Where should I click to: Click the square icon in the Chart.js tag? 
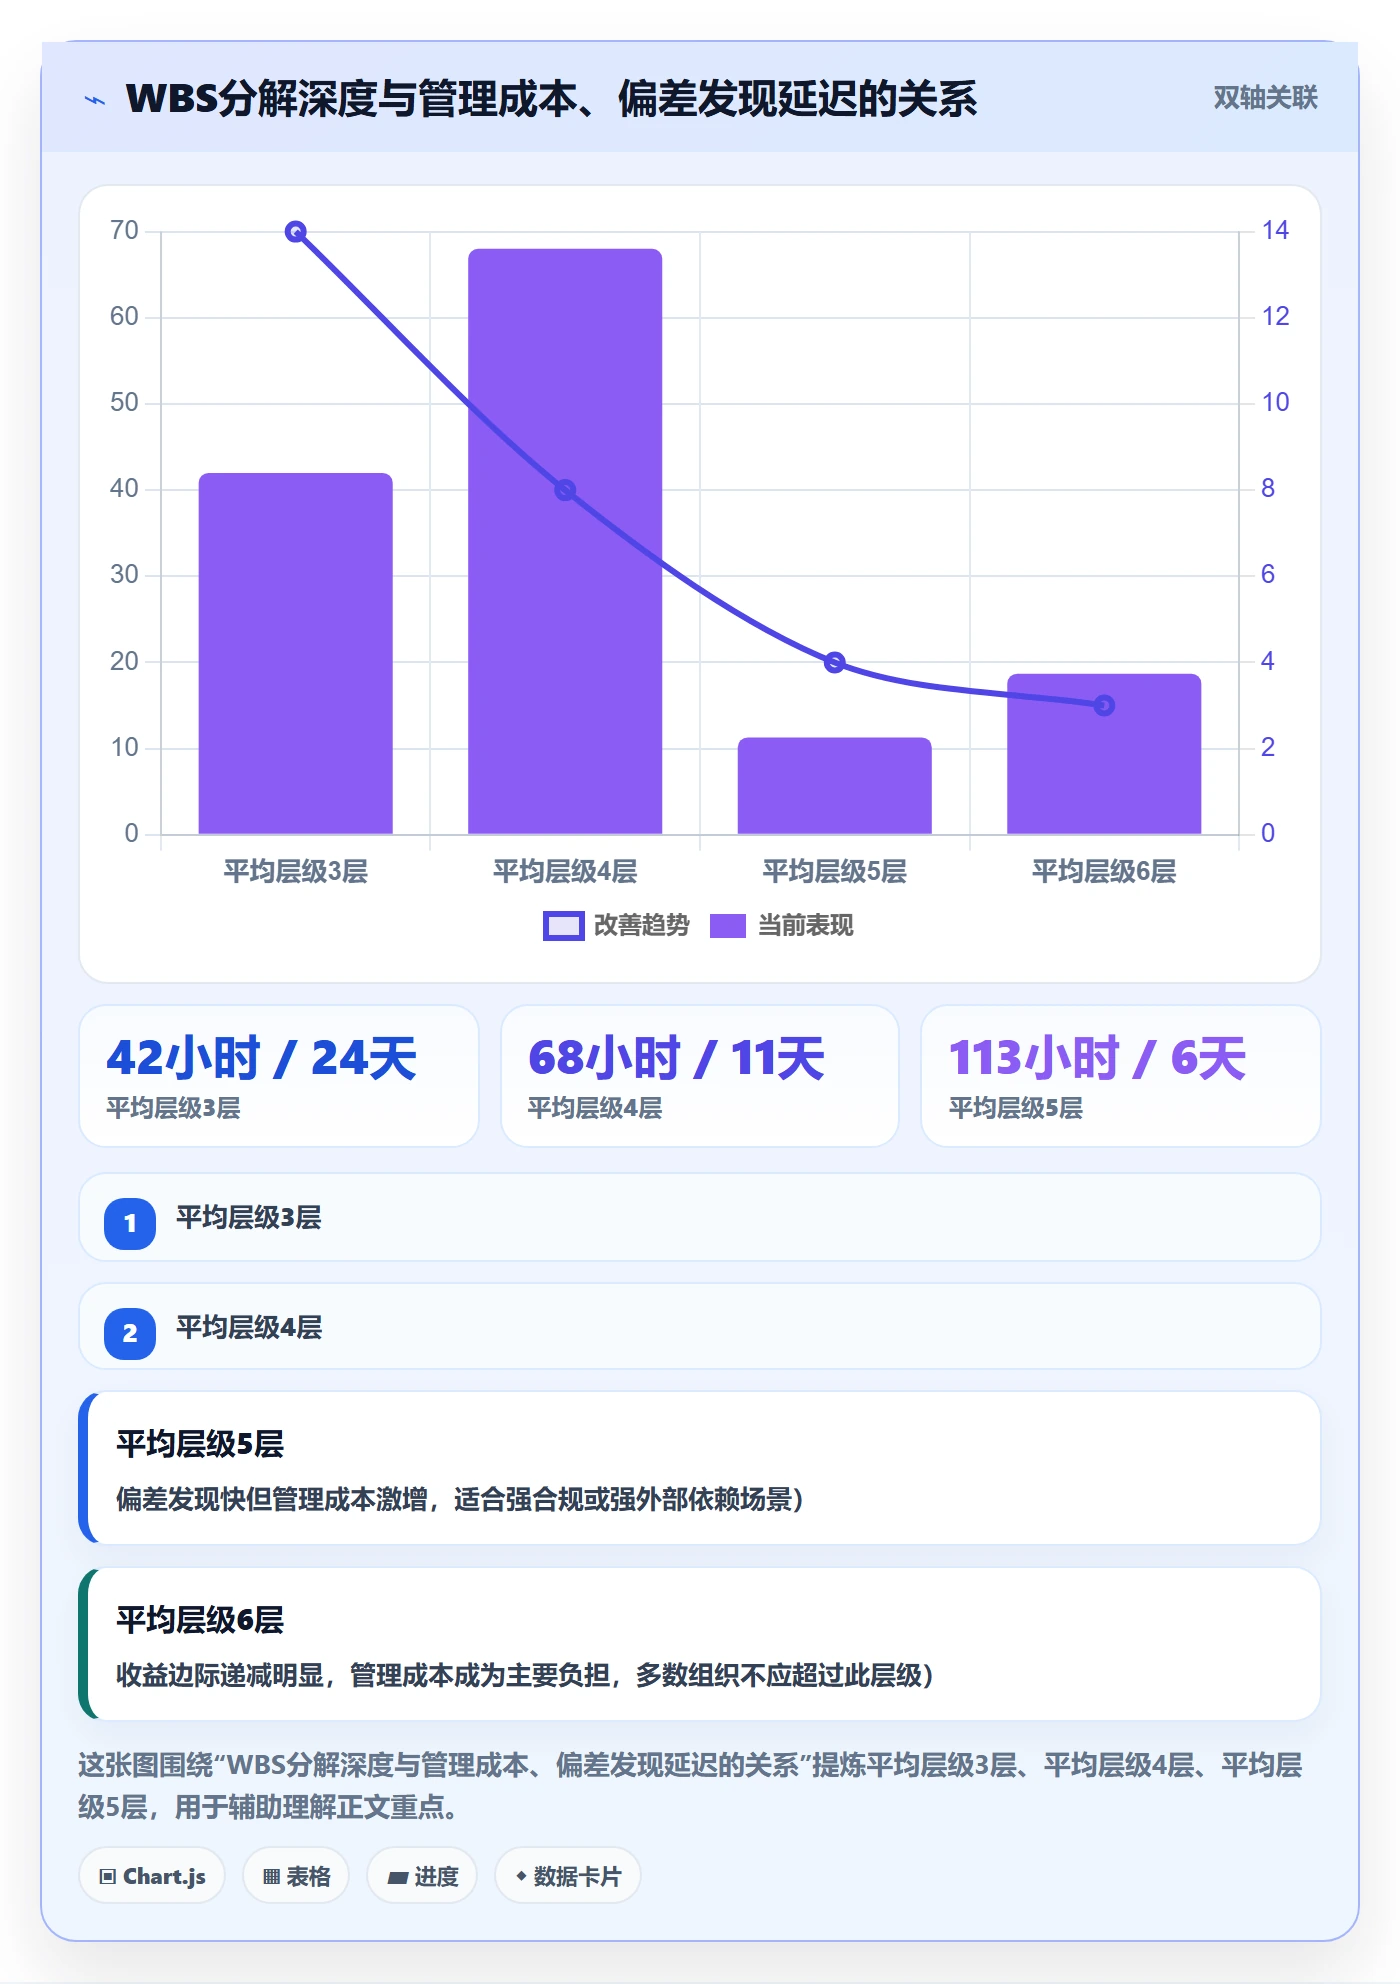(x=108, y=1877)
